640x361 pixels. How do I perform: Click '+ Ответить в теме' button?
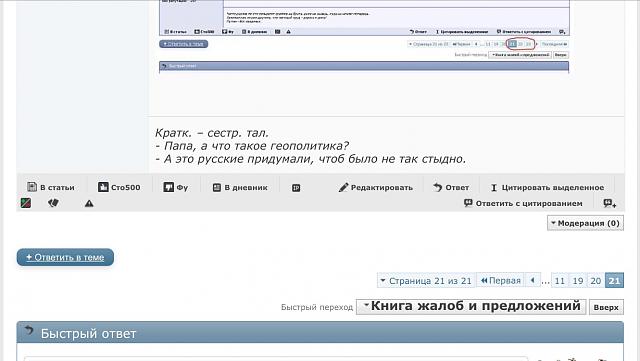coord(65,257)
